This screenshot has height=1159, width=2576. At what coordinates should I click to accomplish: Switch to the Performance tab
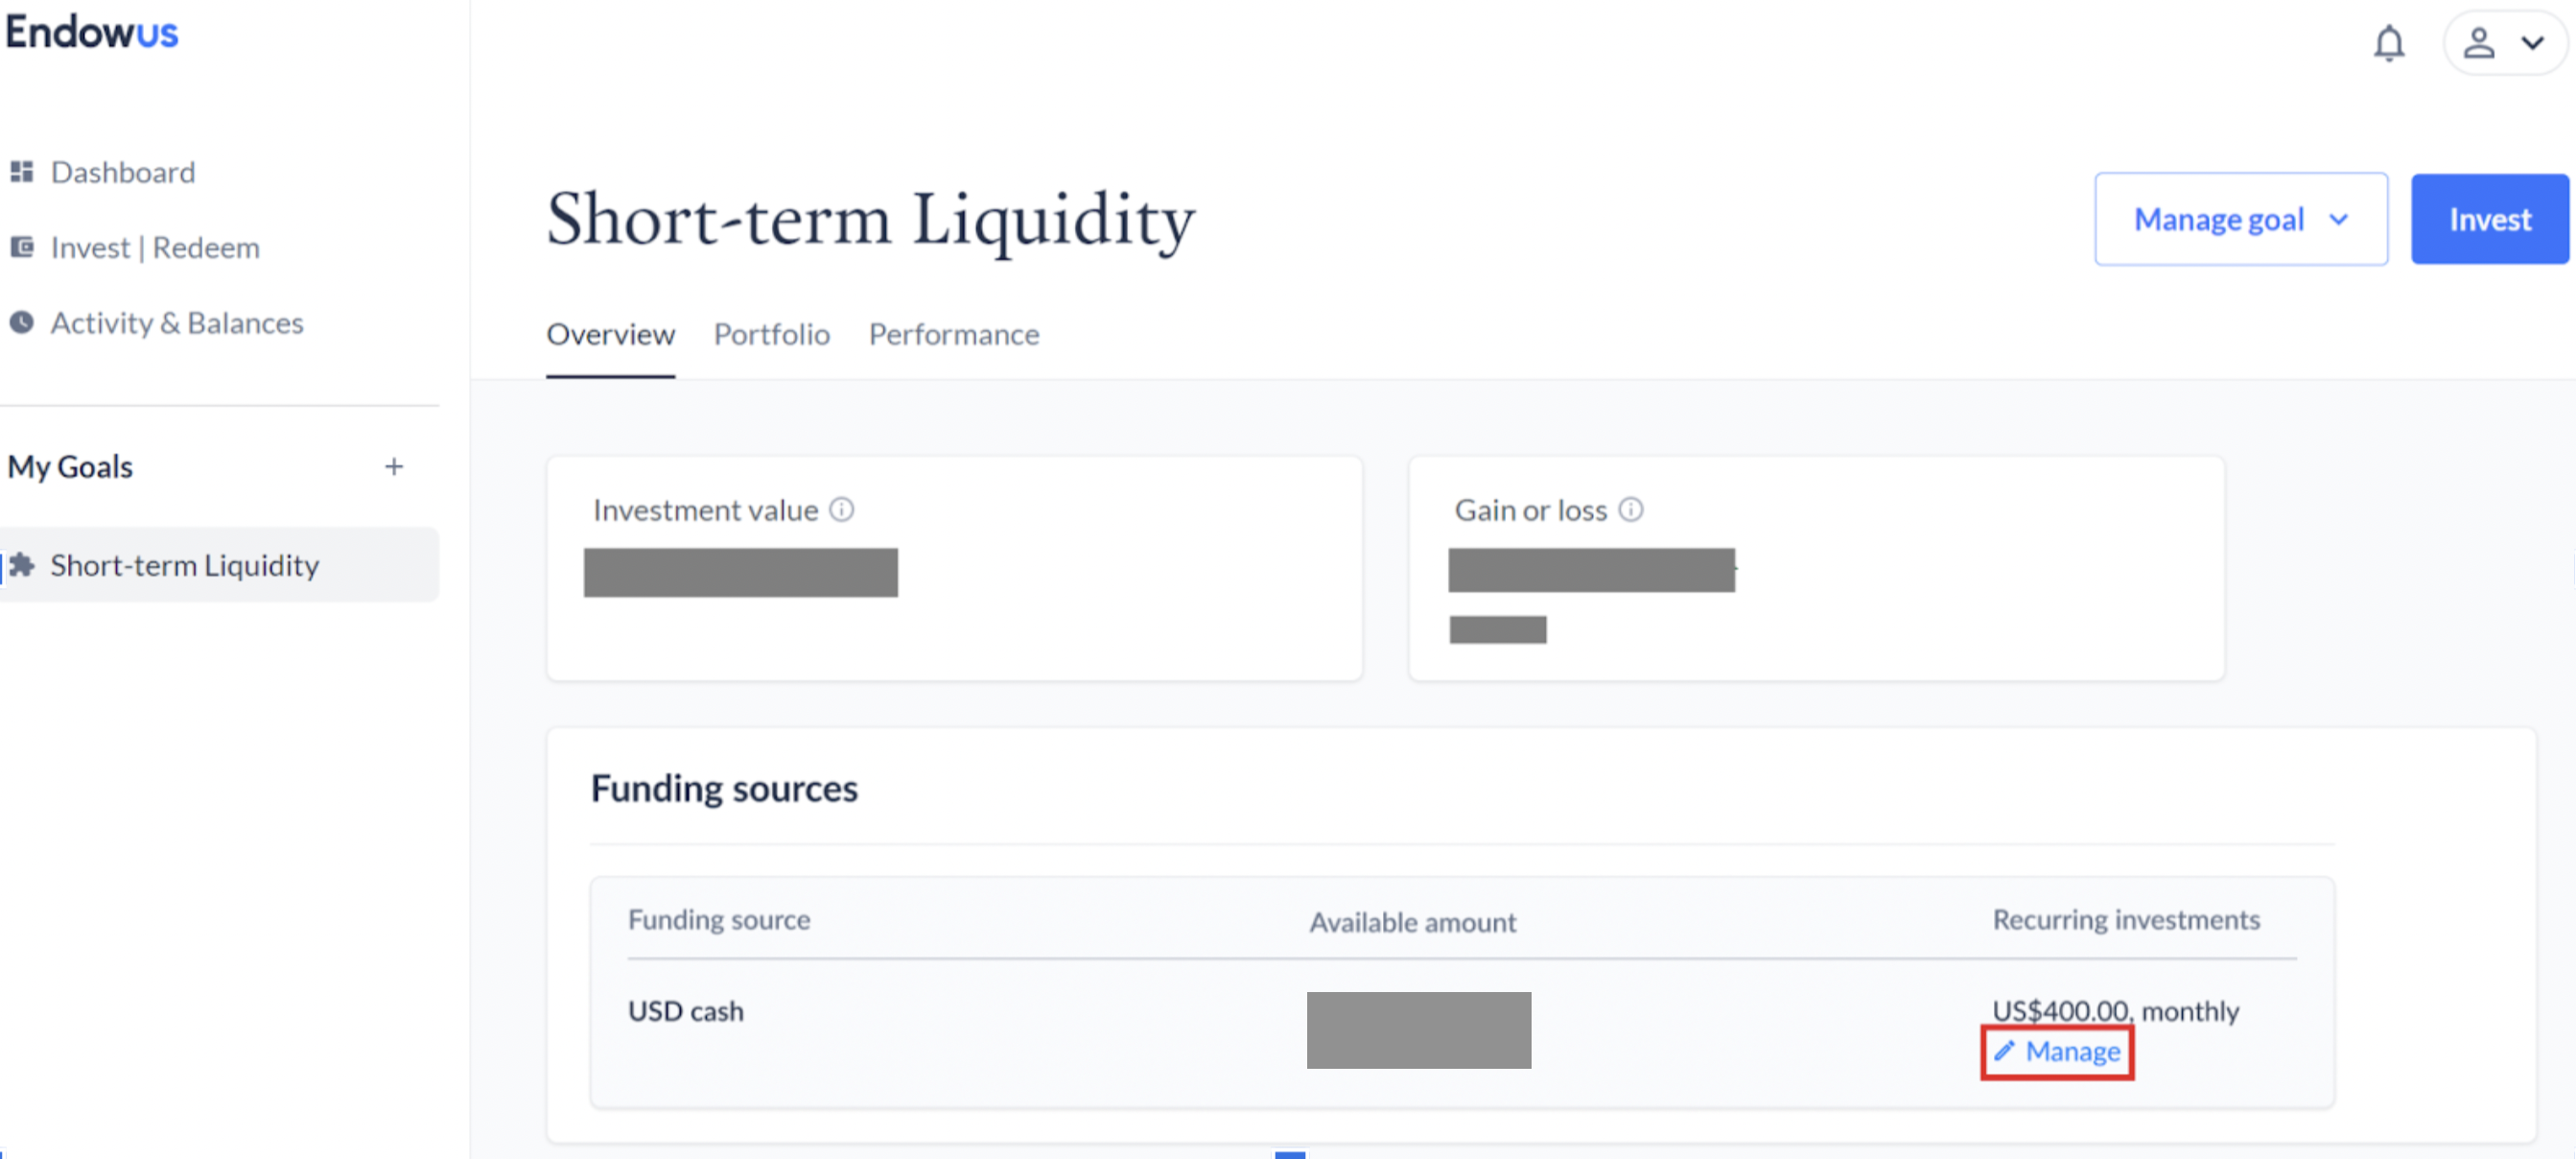[x=953, y=334]
